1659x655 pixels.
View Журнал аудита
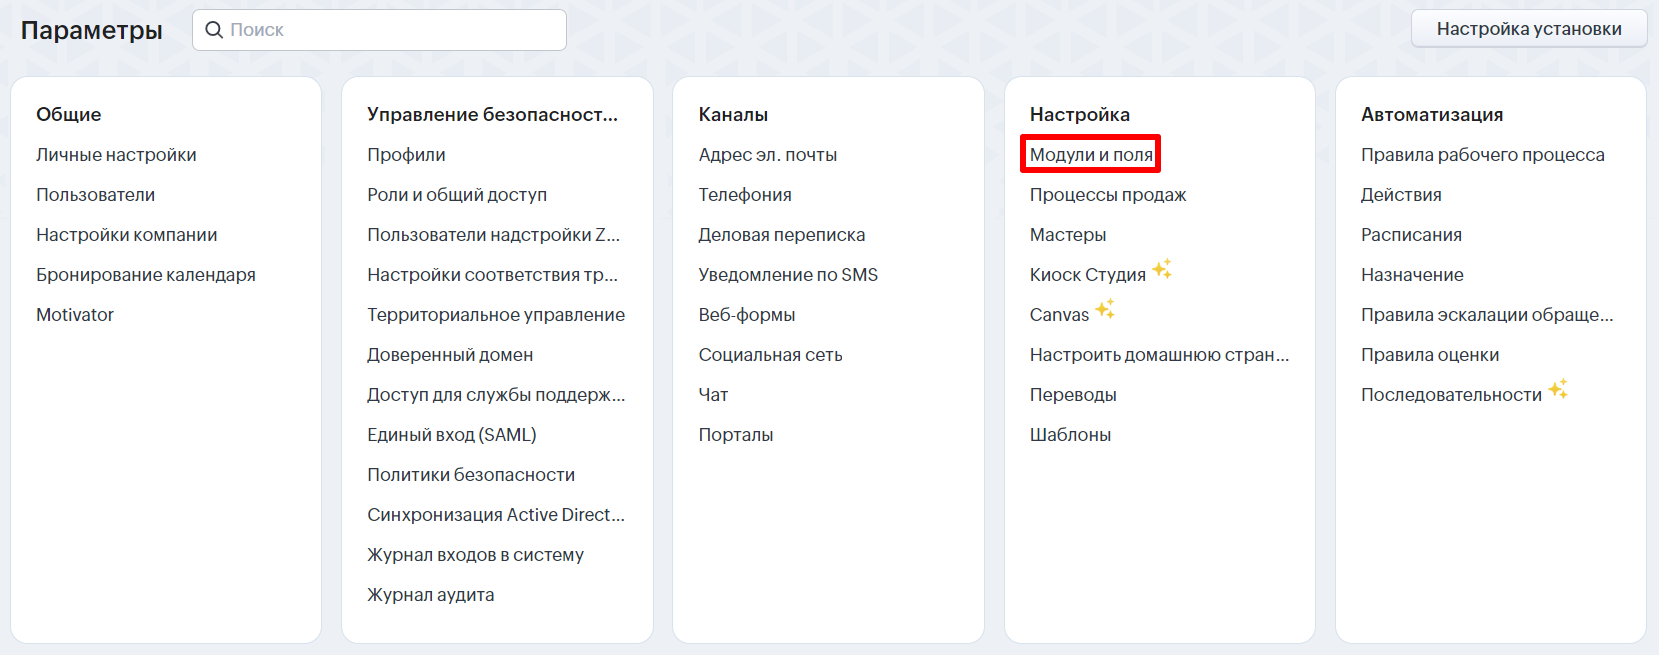(x=430, y=595)
